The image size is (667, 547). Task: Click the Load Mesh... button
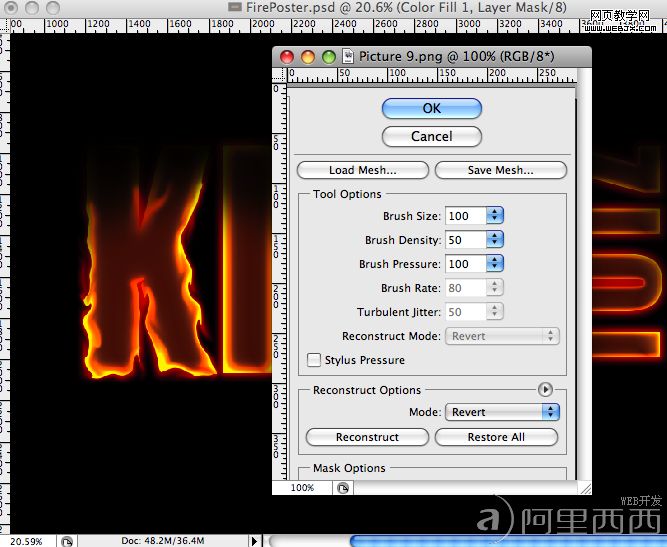click(363, 170)
